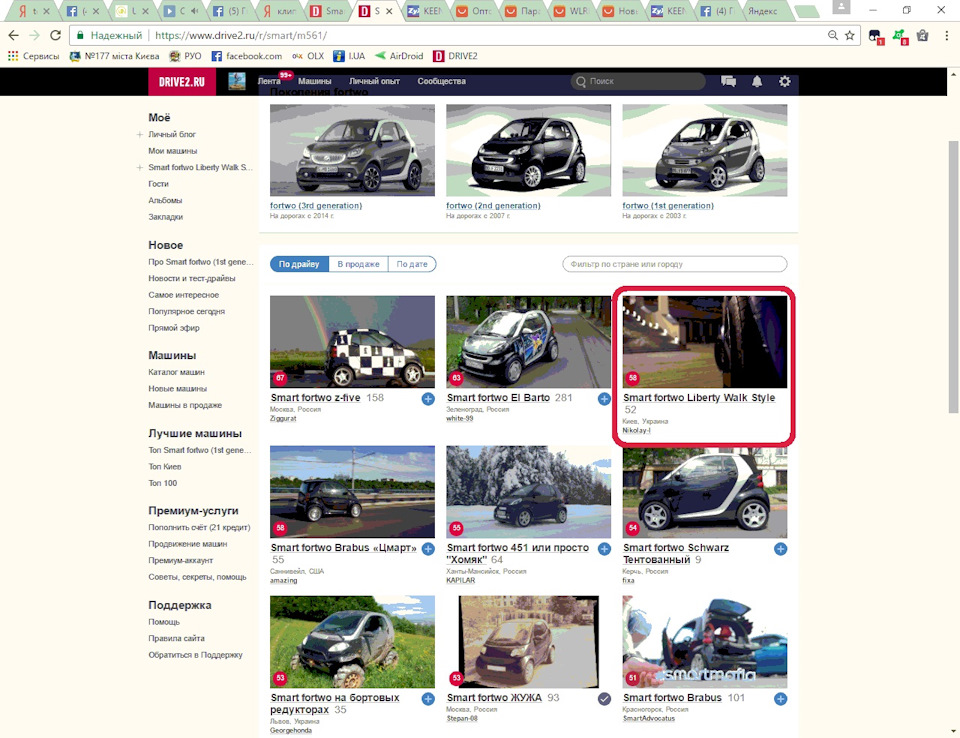Open OLX bookmark
The width and height of the screenshot is (960, 738).
click(x=308, y=56)
